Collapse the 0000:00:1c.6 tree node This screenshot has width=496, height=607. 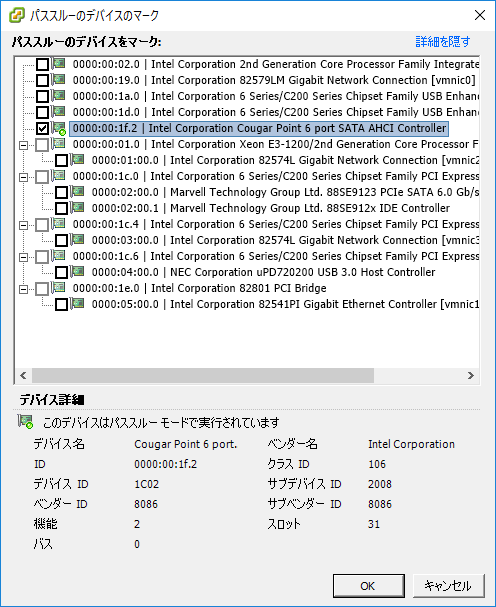(x=24, y=257)
